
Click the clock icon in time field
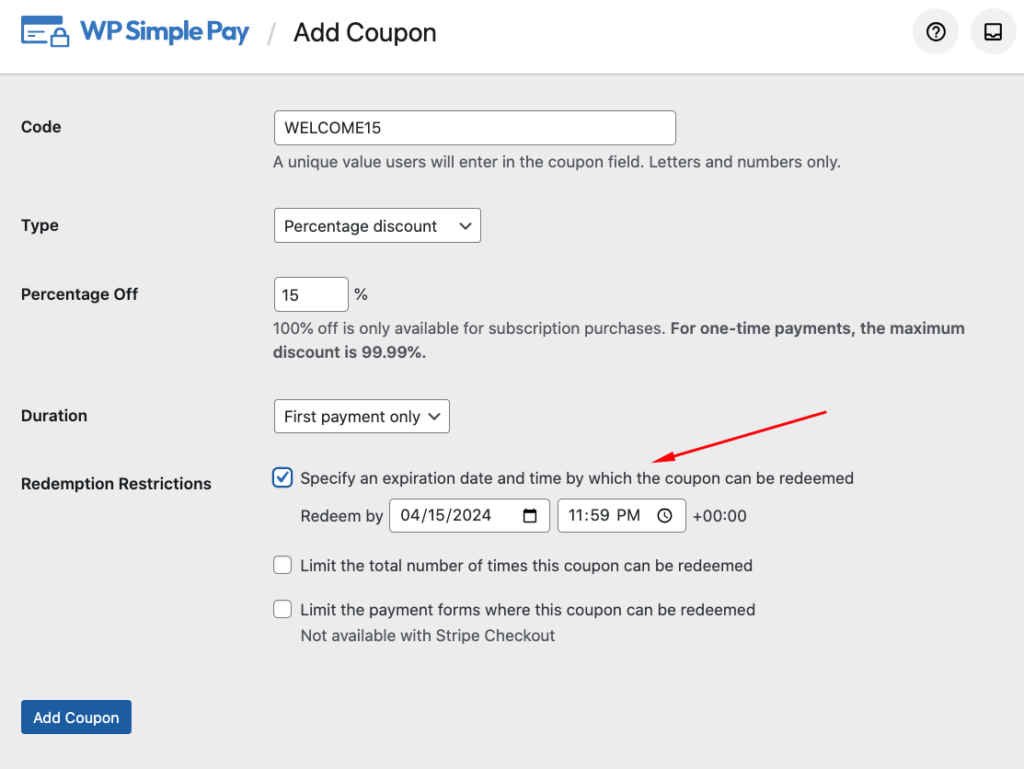coord(666,516)
